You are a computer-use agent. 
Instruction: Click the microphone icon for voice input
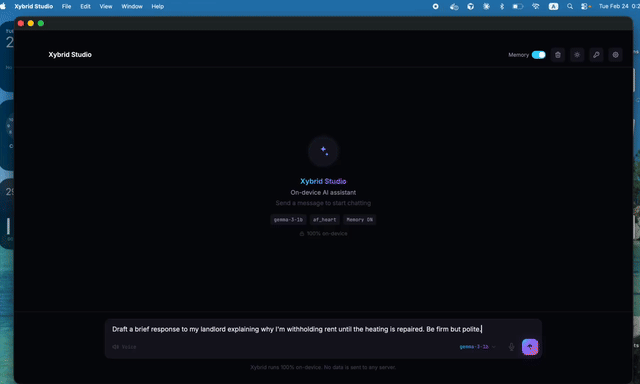(511, 347)
